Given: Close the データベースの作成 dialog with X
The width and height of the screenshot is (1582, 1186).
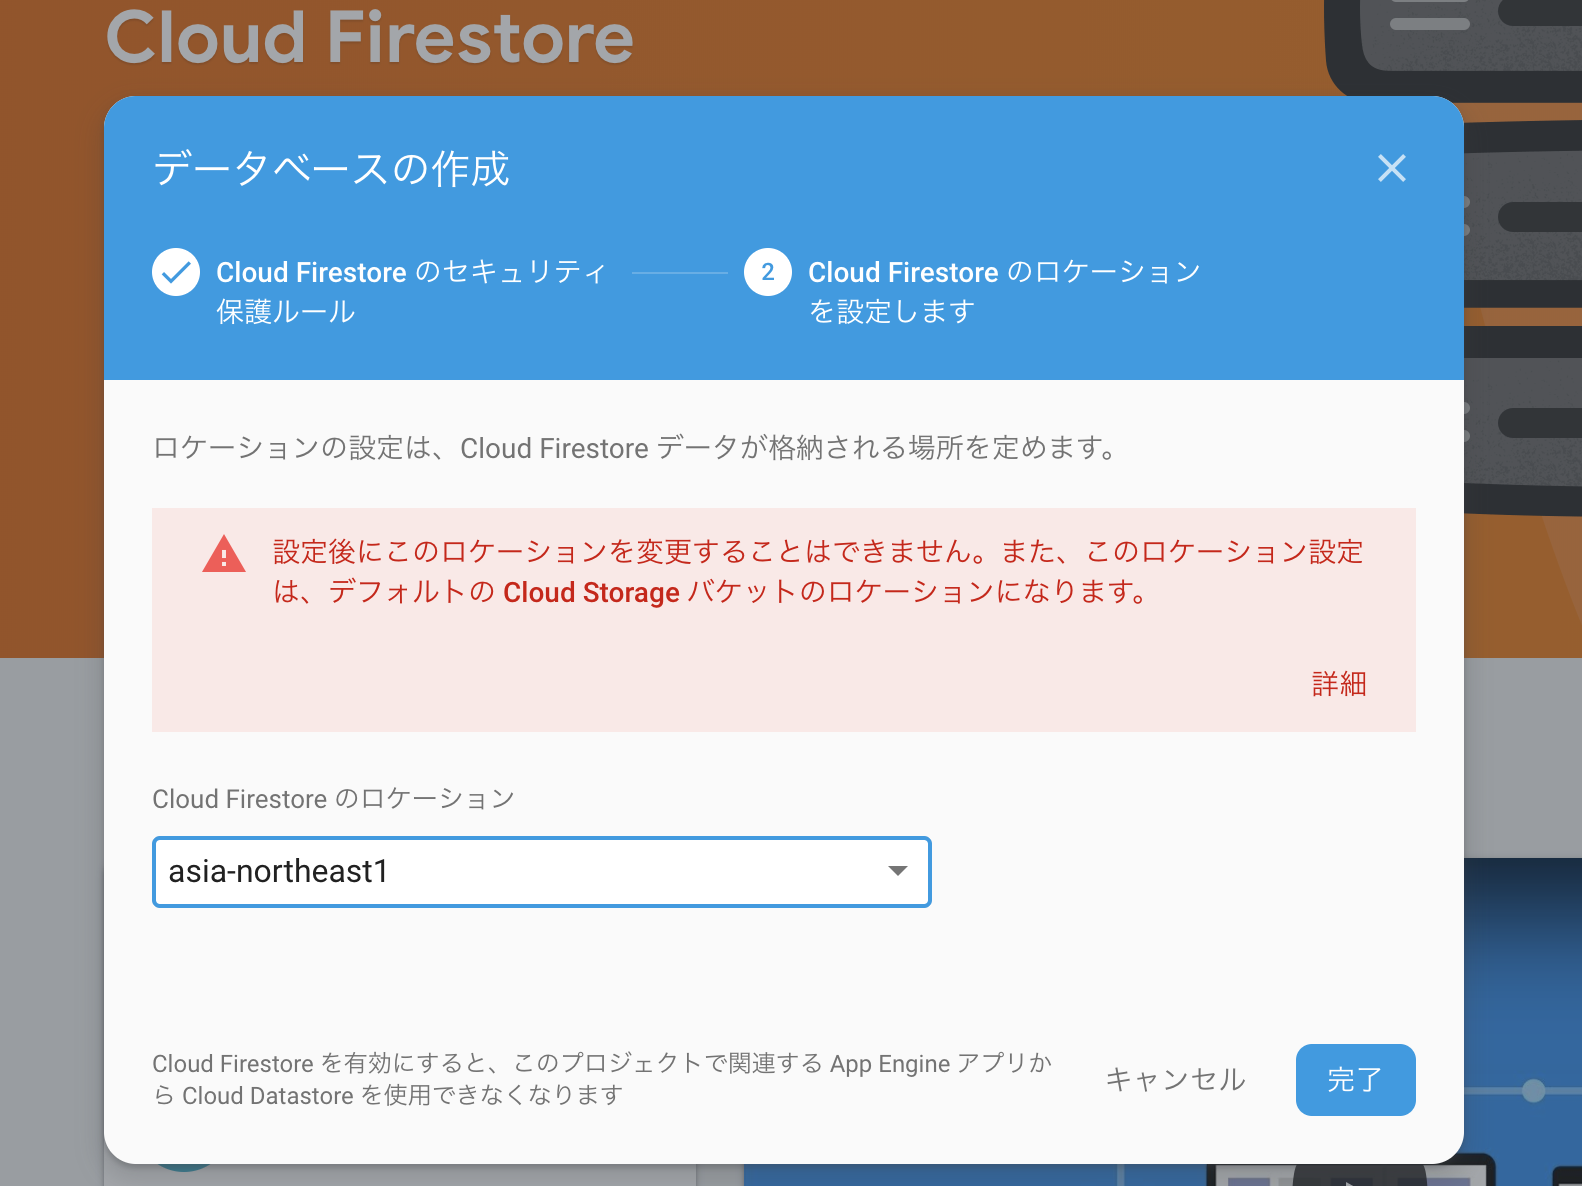Looking at the screenshot, I should [x=1391, y=168].
